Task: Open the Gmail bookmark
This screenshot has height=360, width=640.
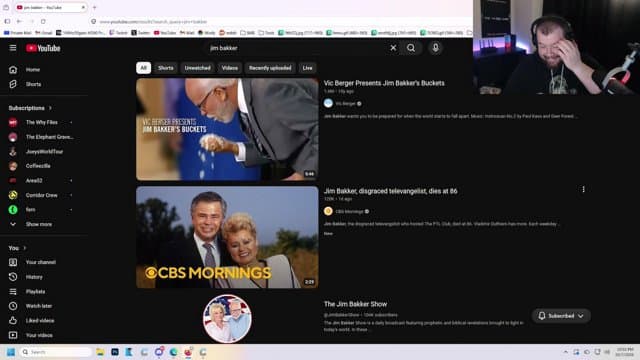Action: 43,33
